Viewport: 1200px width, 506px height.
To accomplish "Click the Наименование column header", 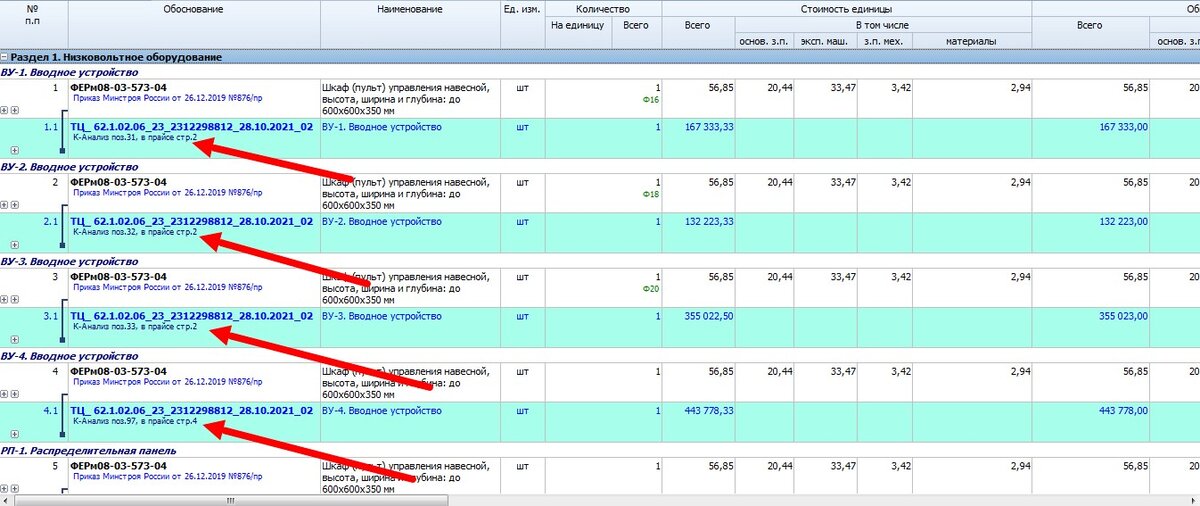I will click(410, 9).
